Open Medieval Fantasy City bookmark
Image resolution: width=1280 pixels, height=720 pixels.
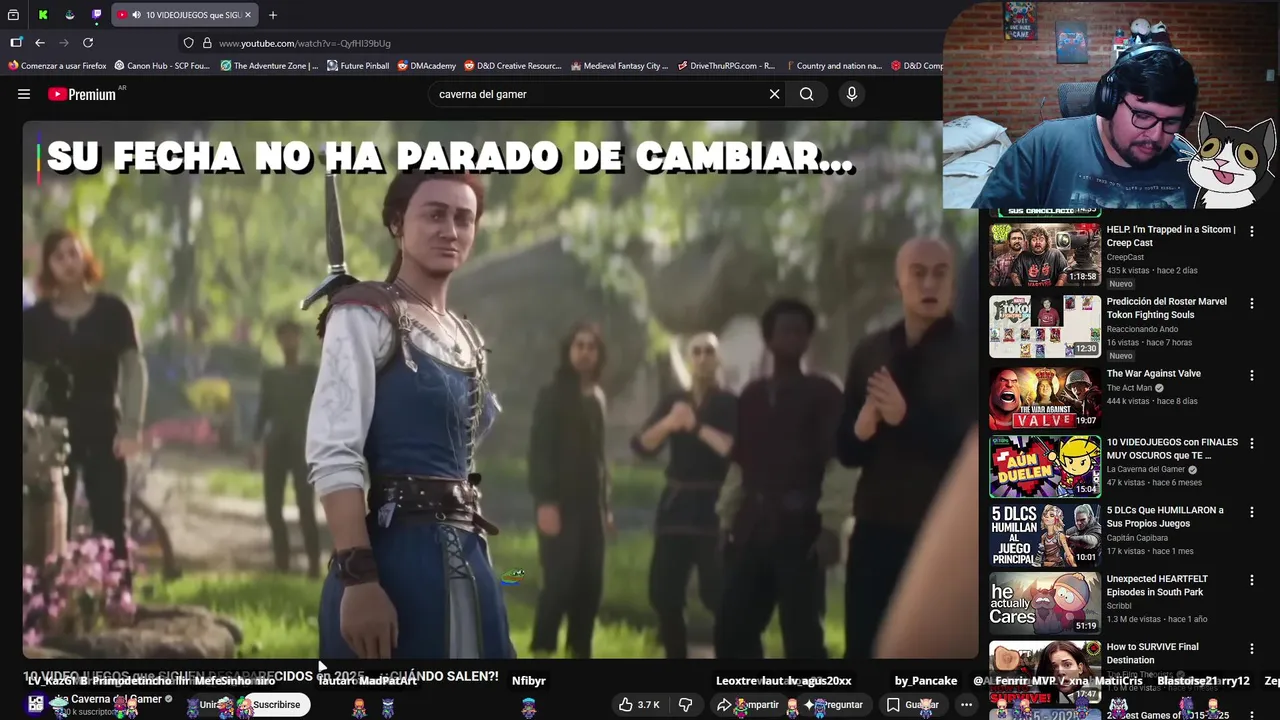pos(619,66)
